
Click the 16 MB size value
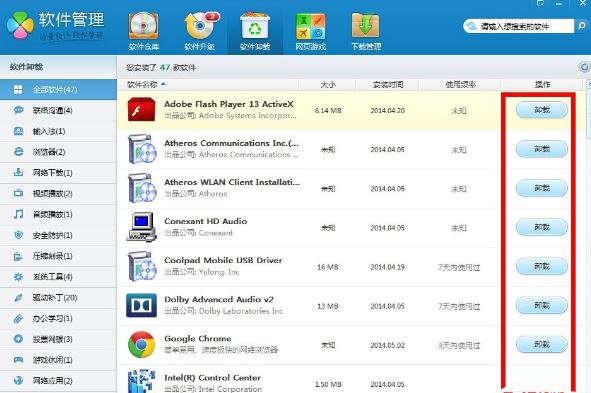tap(328, 267)
